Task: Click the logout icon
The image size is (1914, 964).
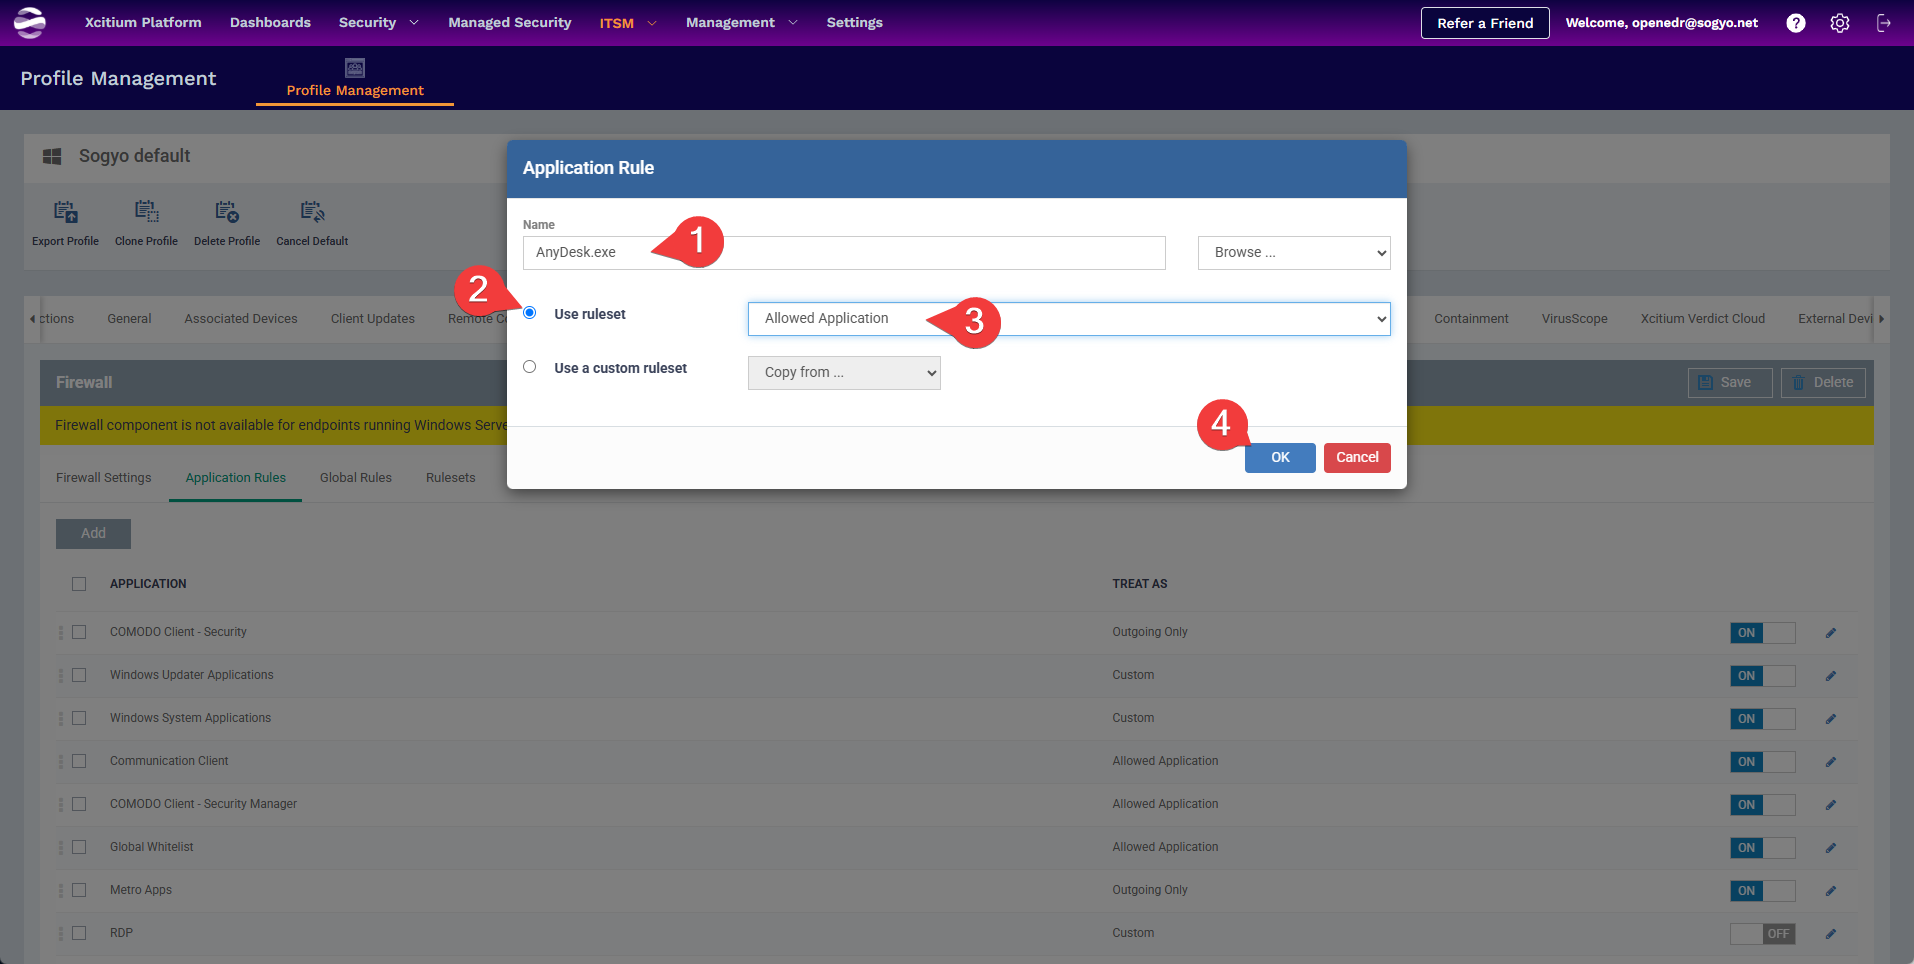Action: [1884, 23]
